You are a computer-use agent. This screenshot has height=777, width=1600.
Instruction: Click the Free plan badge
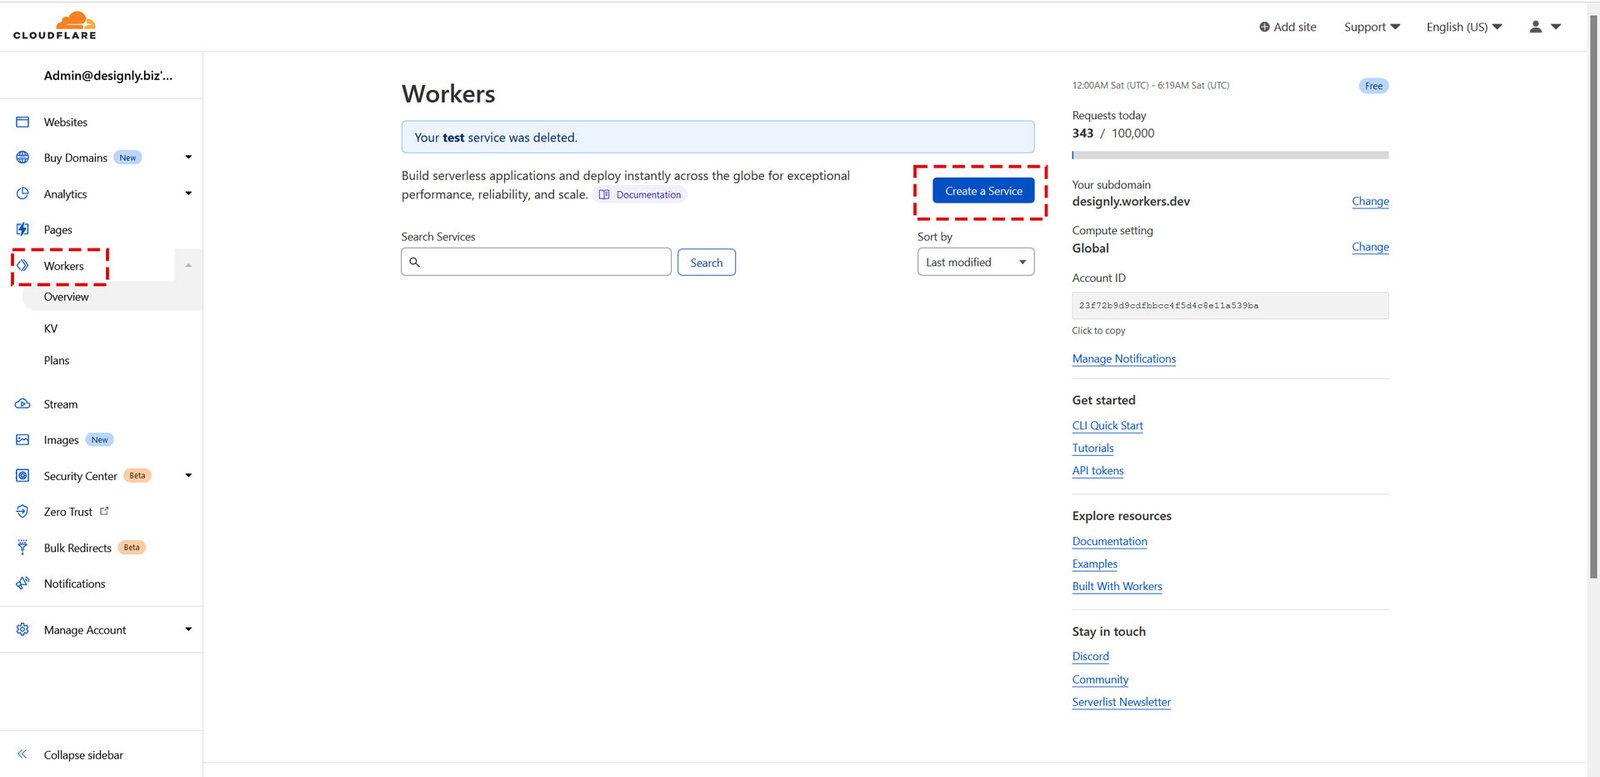1374,86
